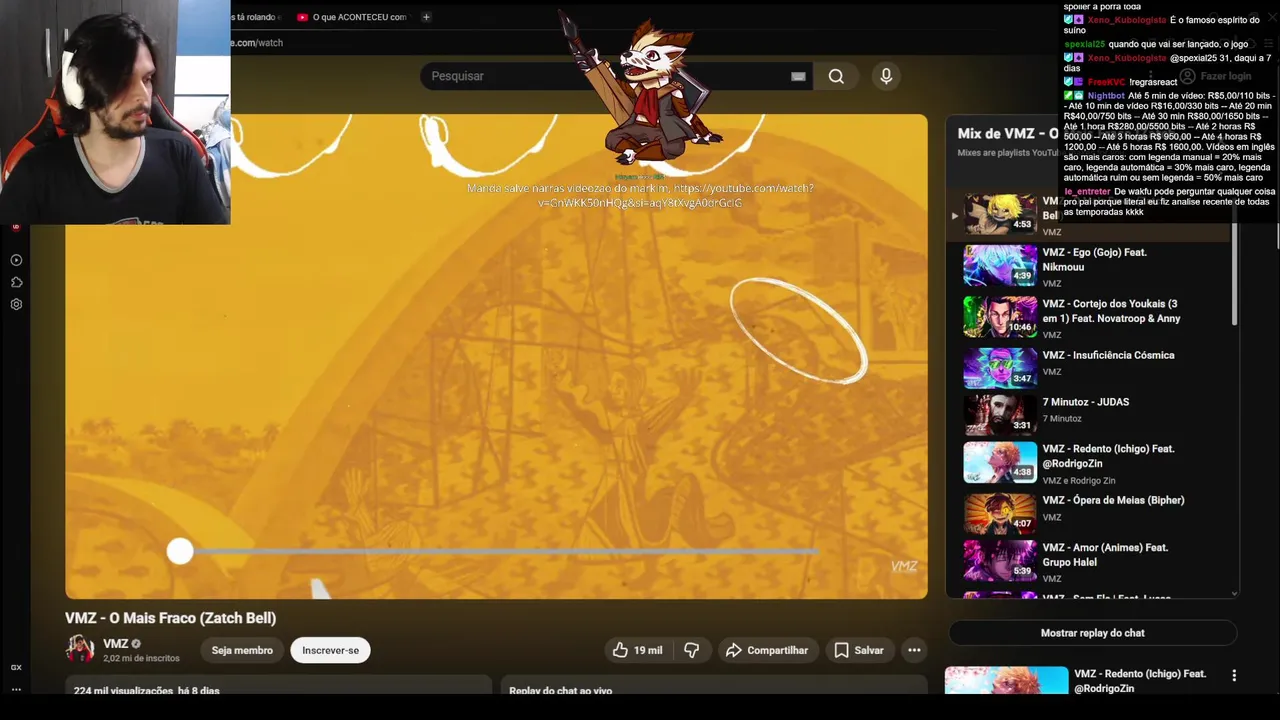Open title '7 Minutoz - JUDAS'
Viewport: 1280px width, 720px height.
pos(1085,402)
